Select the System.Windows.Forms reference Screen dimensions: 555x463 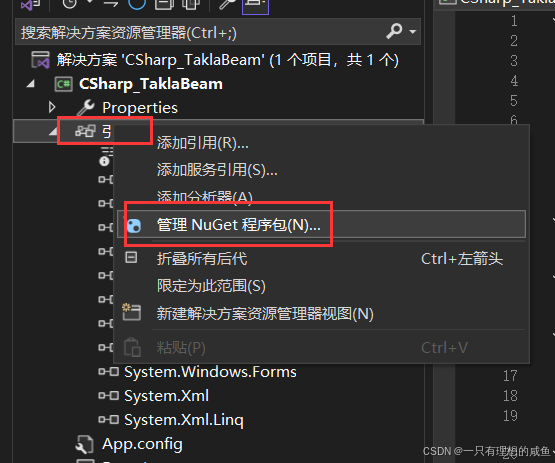point(210,372)
